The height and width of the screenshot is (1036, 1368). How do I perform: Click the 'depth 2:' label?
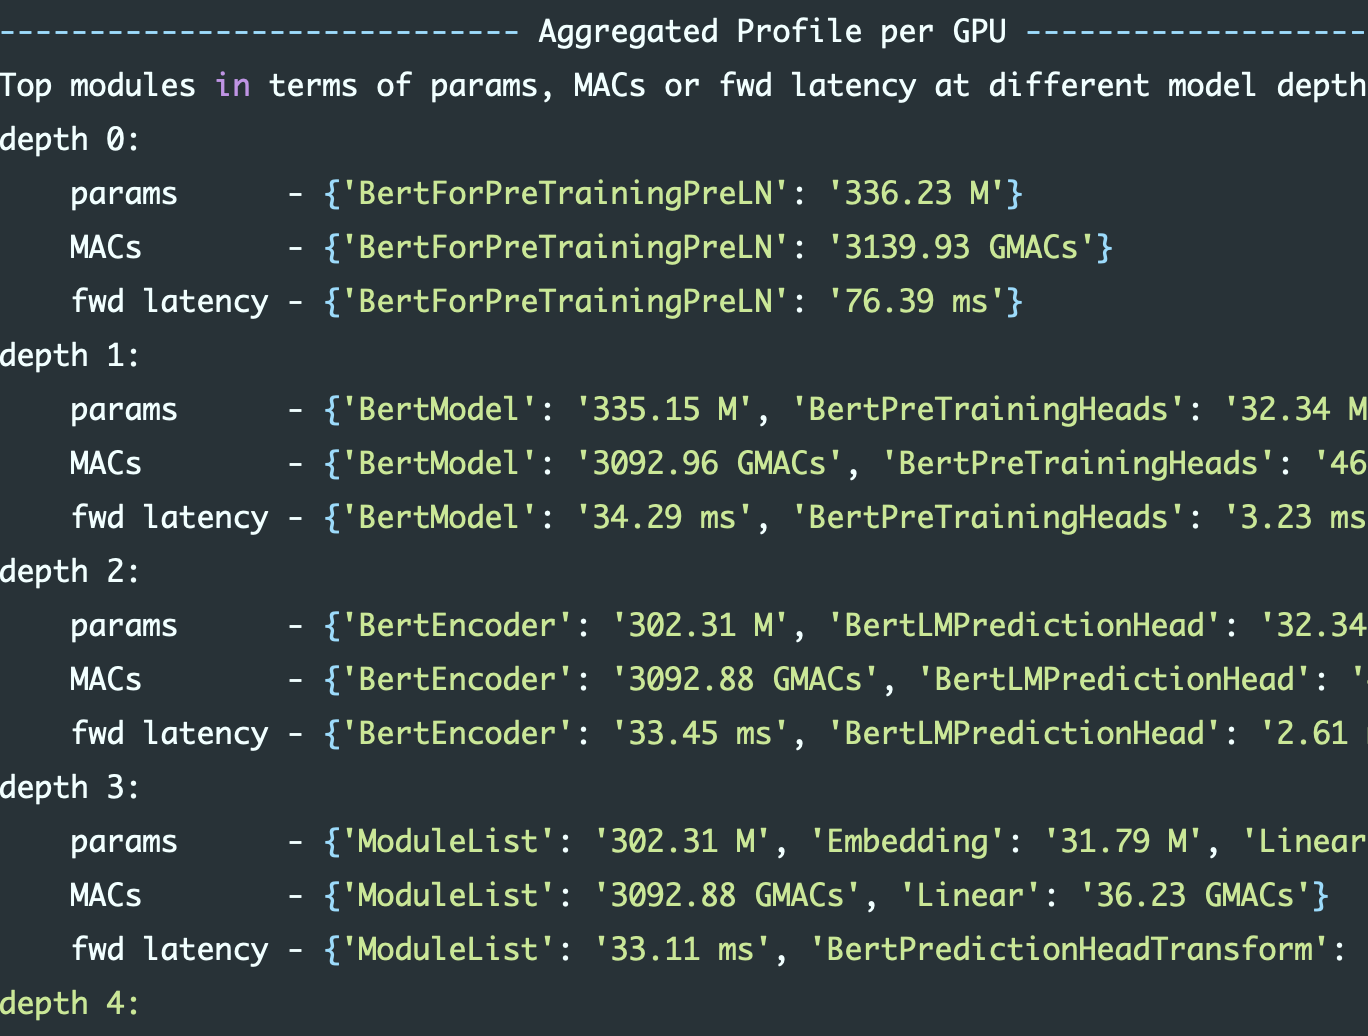[69, 572]
